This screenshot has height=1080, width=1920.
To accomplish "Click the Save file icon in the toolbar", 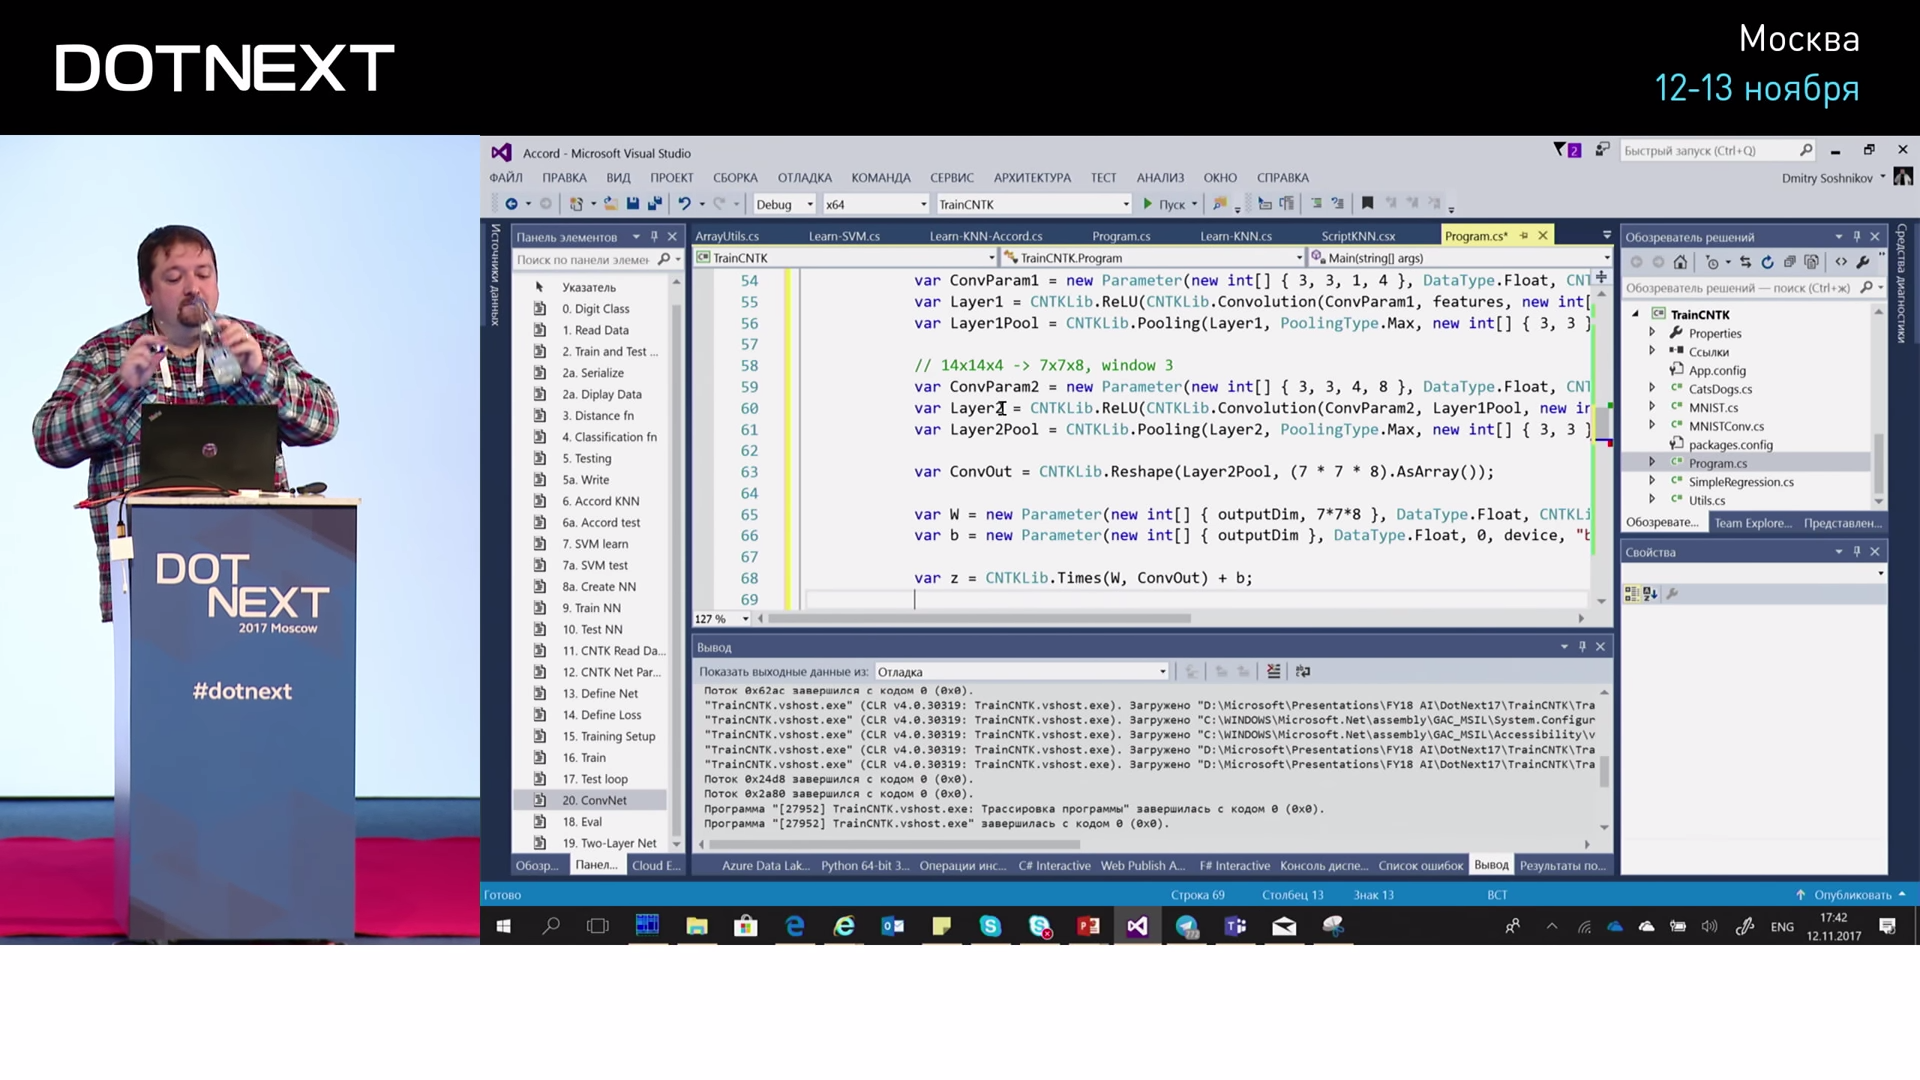I will click(633, 204).
